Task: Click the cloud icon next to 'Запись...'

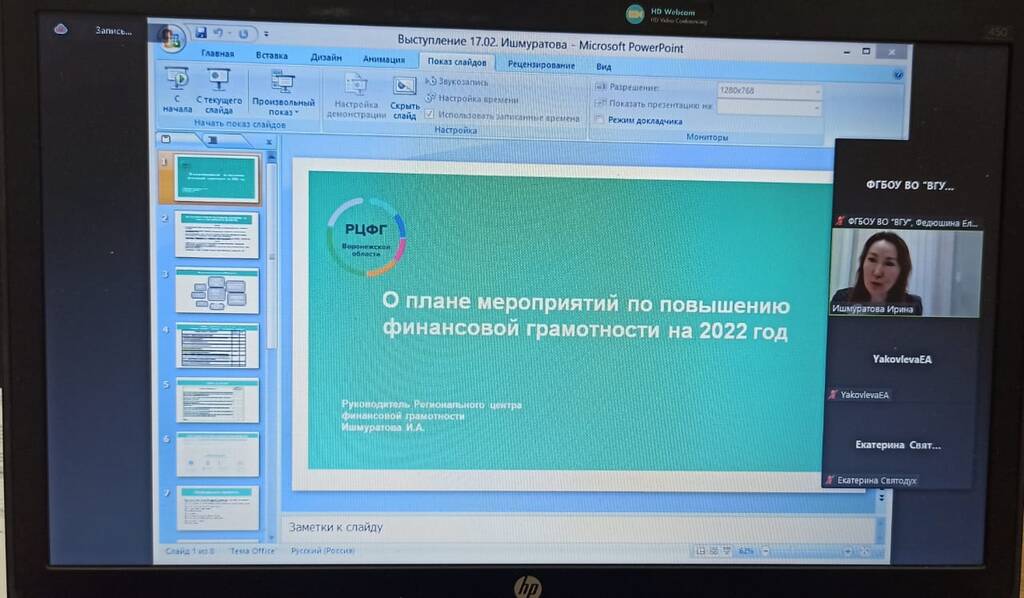Action: click(x=61, y=29)
